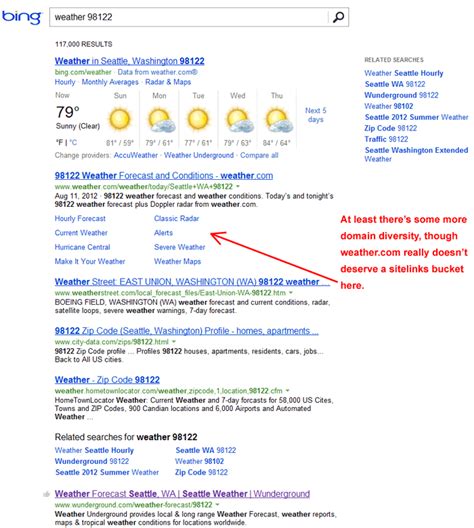
Task: Open 'Weather Street: EAST UNION' result
Action: 192,282
